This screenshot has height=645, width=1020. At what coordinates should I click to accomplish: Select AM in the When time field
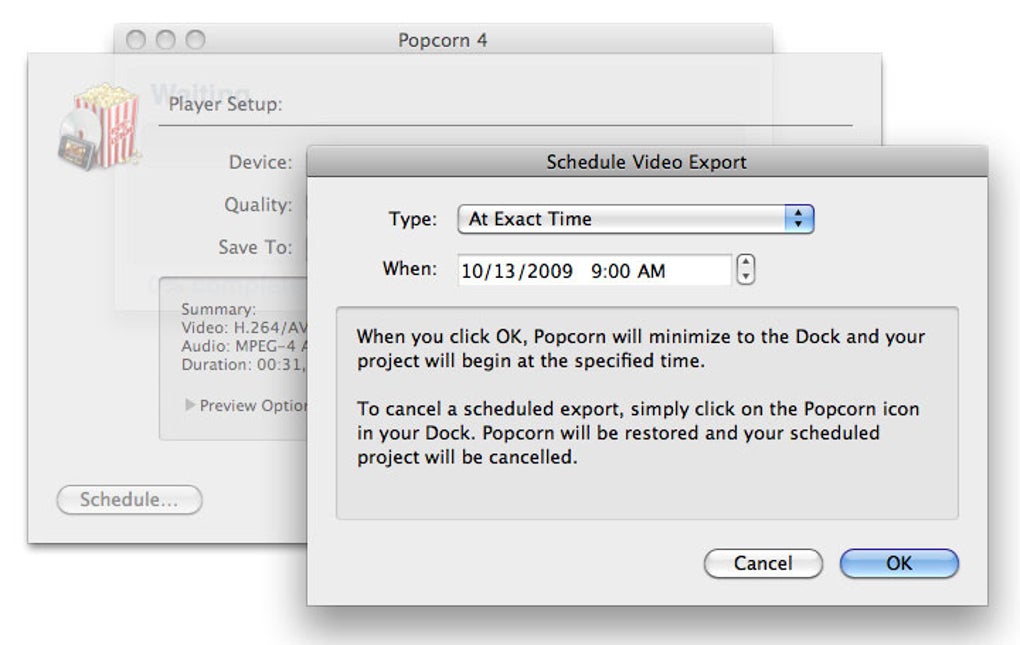(x=651, y=271)
